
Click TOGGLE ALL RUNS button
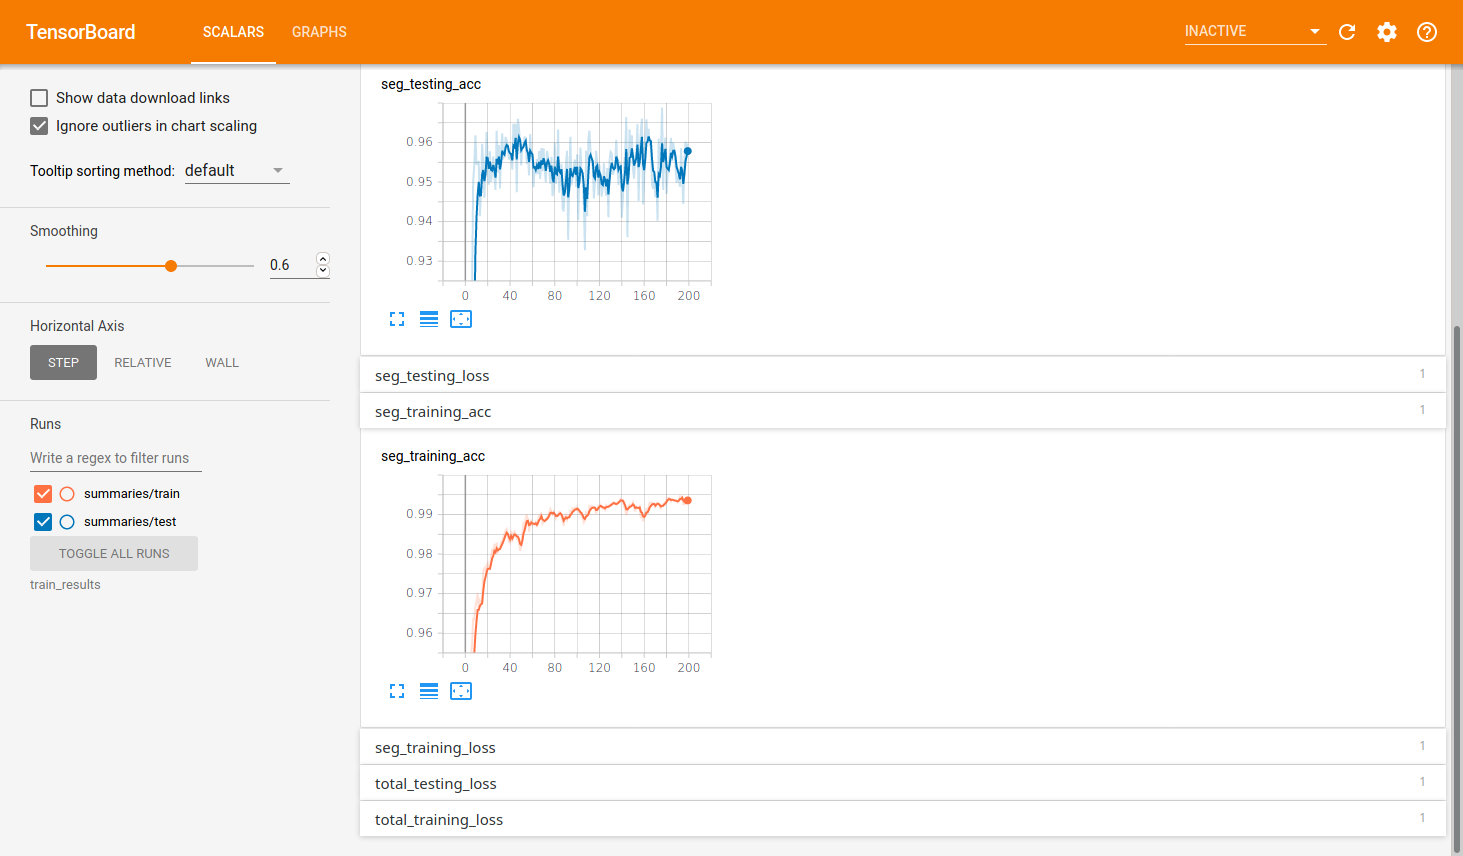[x=114, y=554]
